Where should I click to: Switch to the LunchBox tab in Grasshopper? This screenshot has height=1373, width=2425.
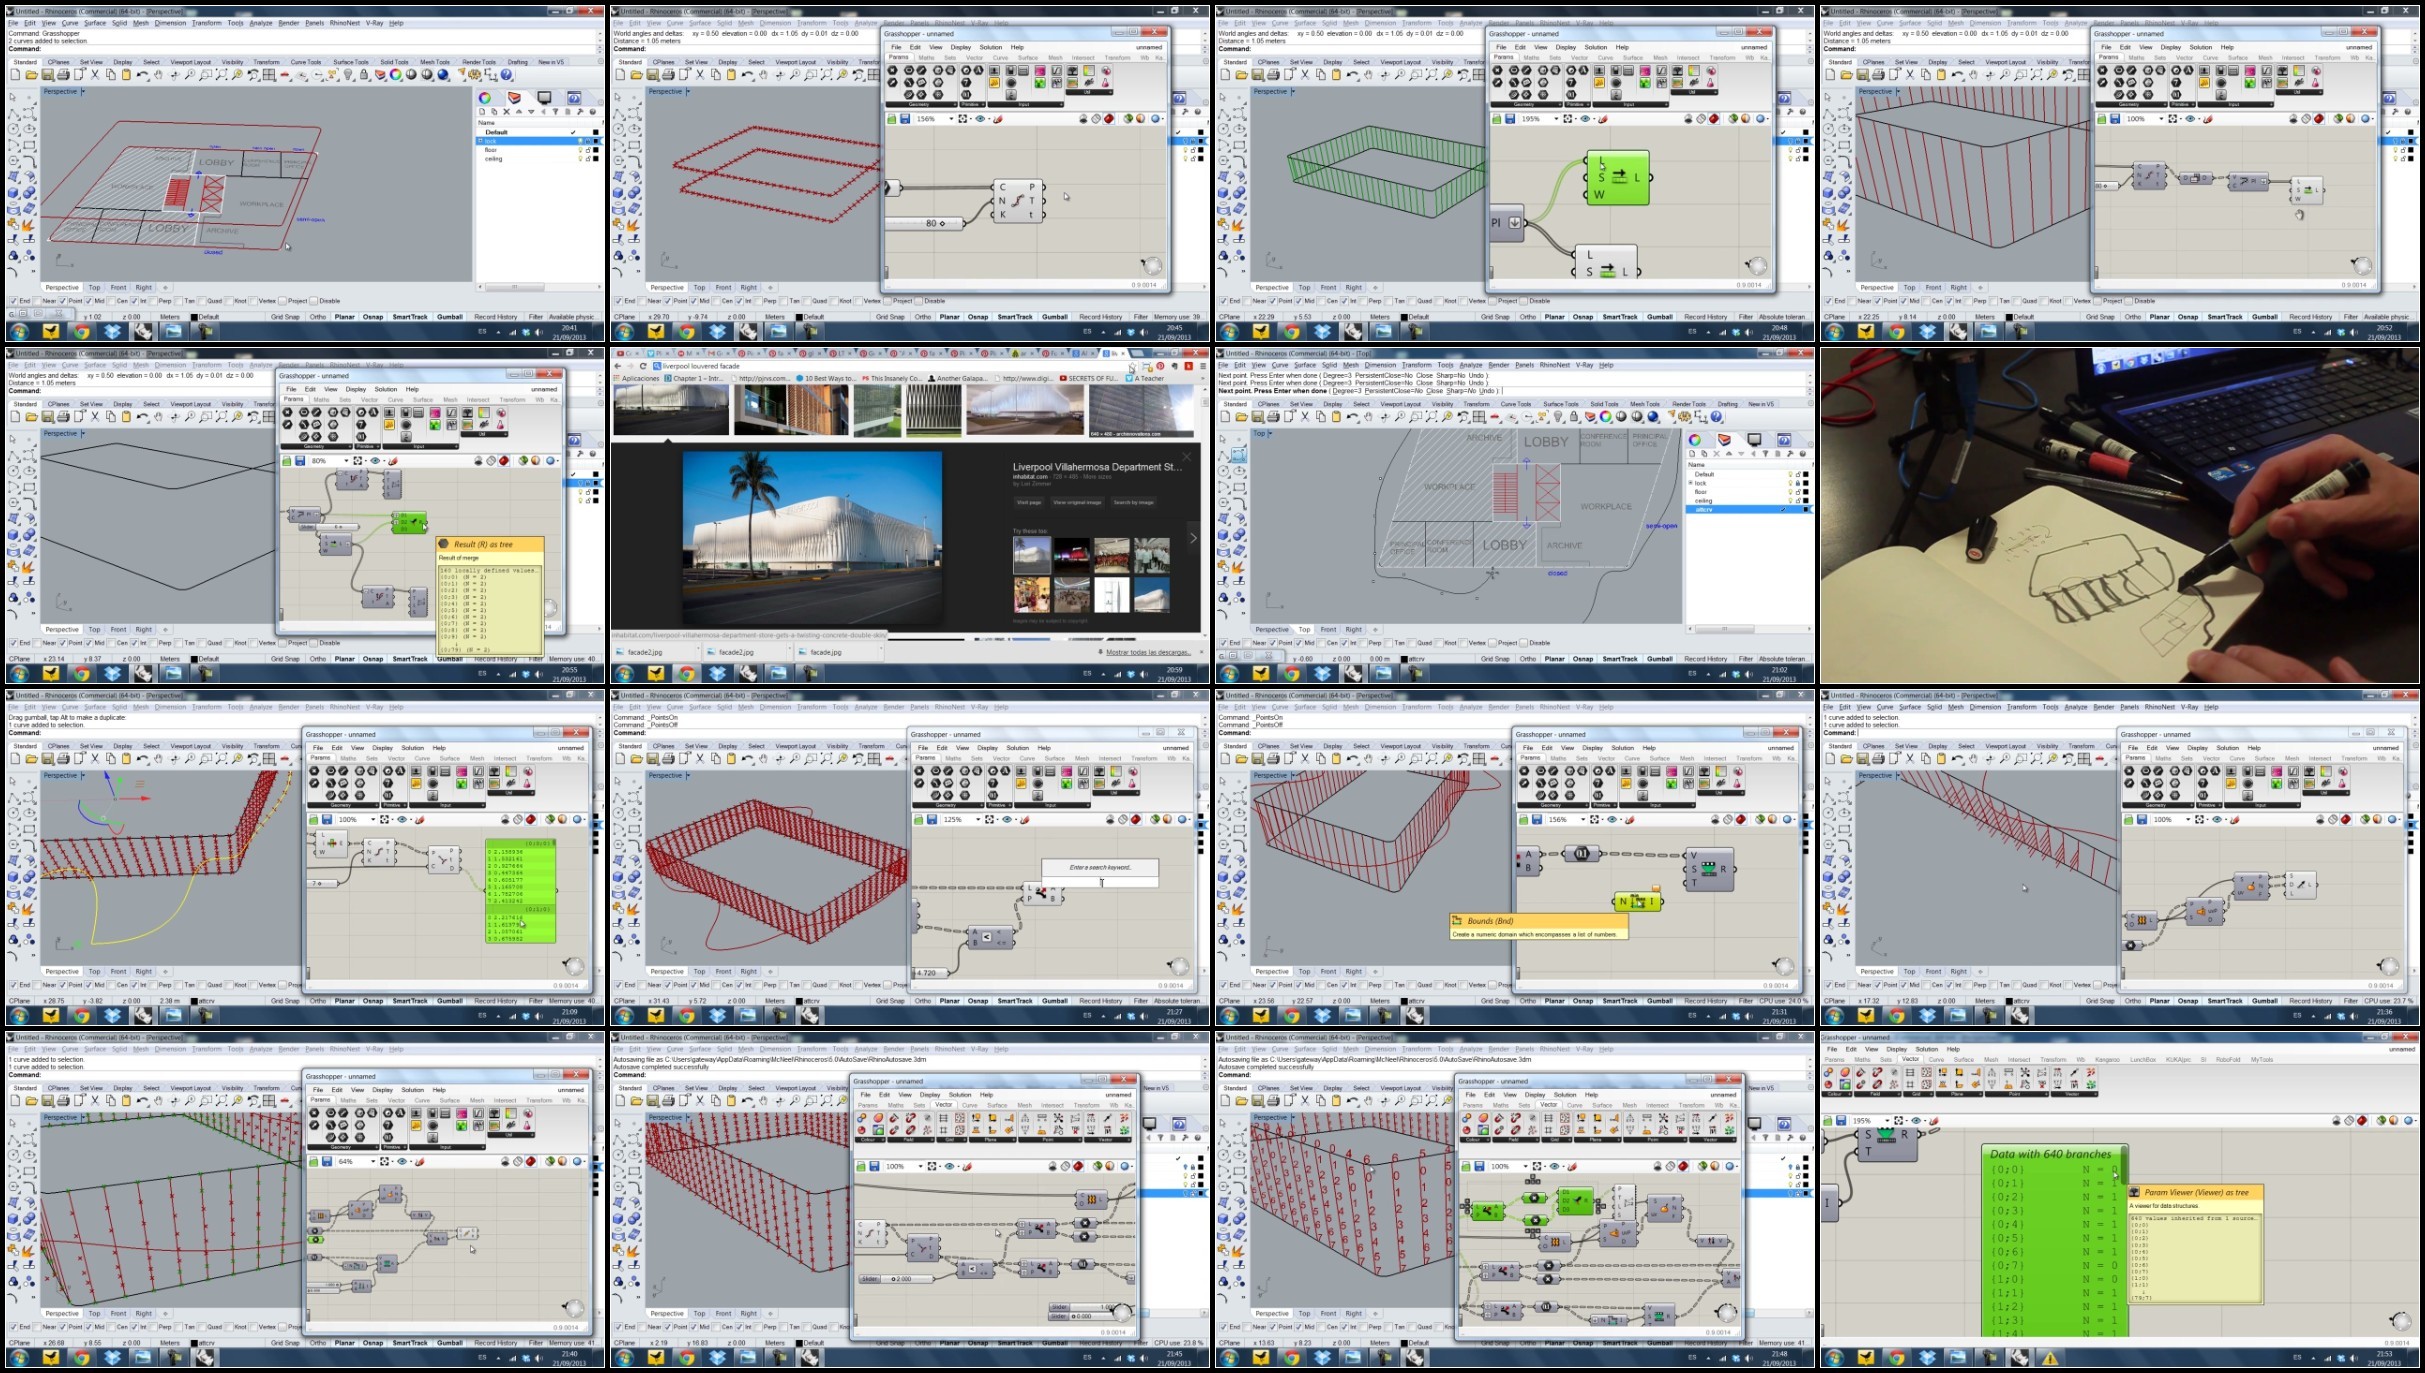click(2142, 1060)
